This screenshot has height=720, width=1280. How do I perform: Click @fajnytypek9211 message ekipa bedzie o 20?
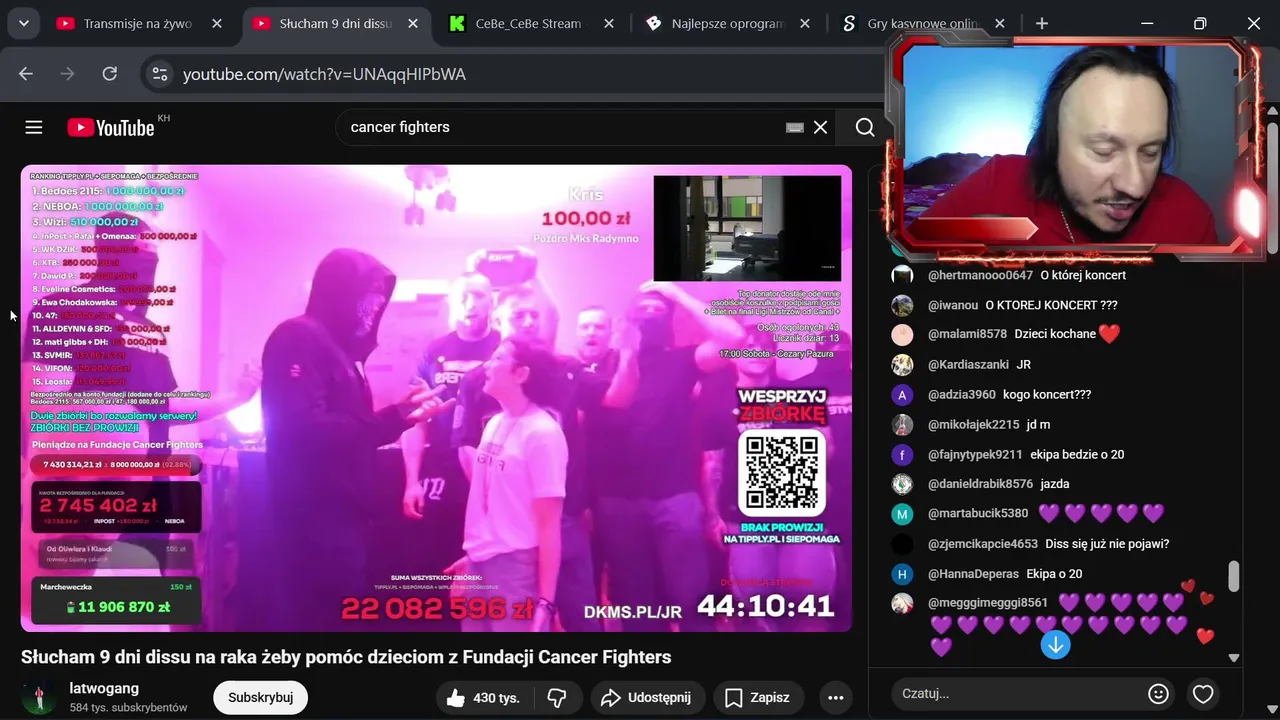(x=1077, y=454)
